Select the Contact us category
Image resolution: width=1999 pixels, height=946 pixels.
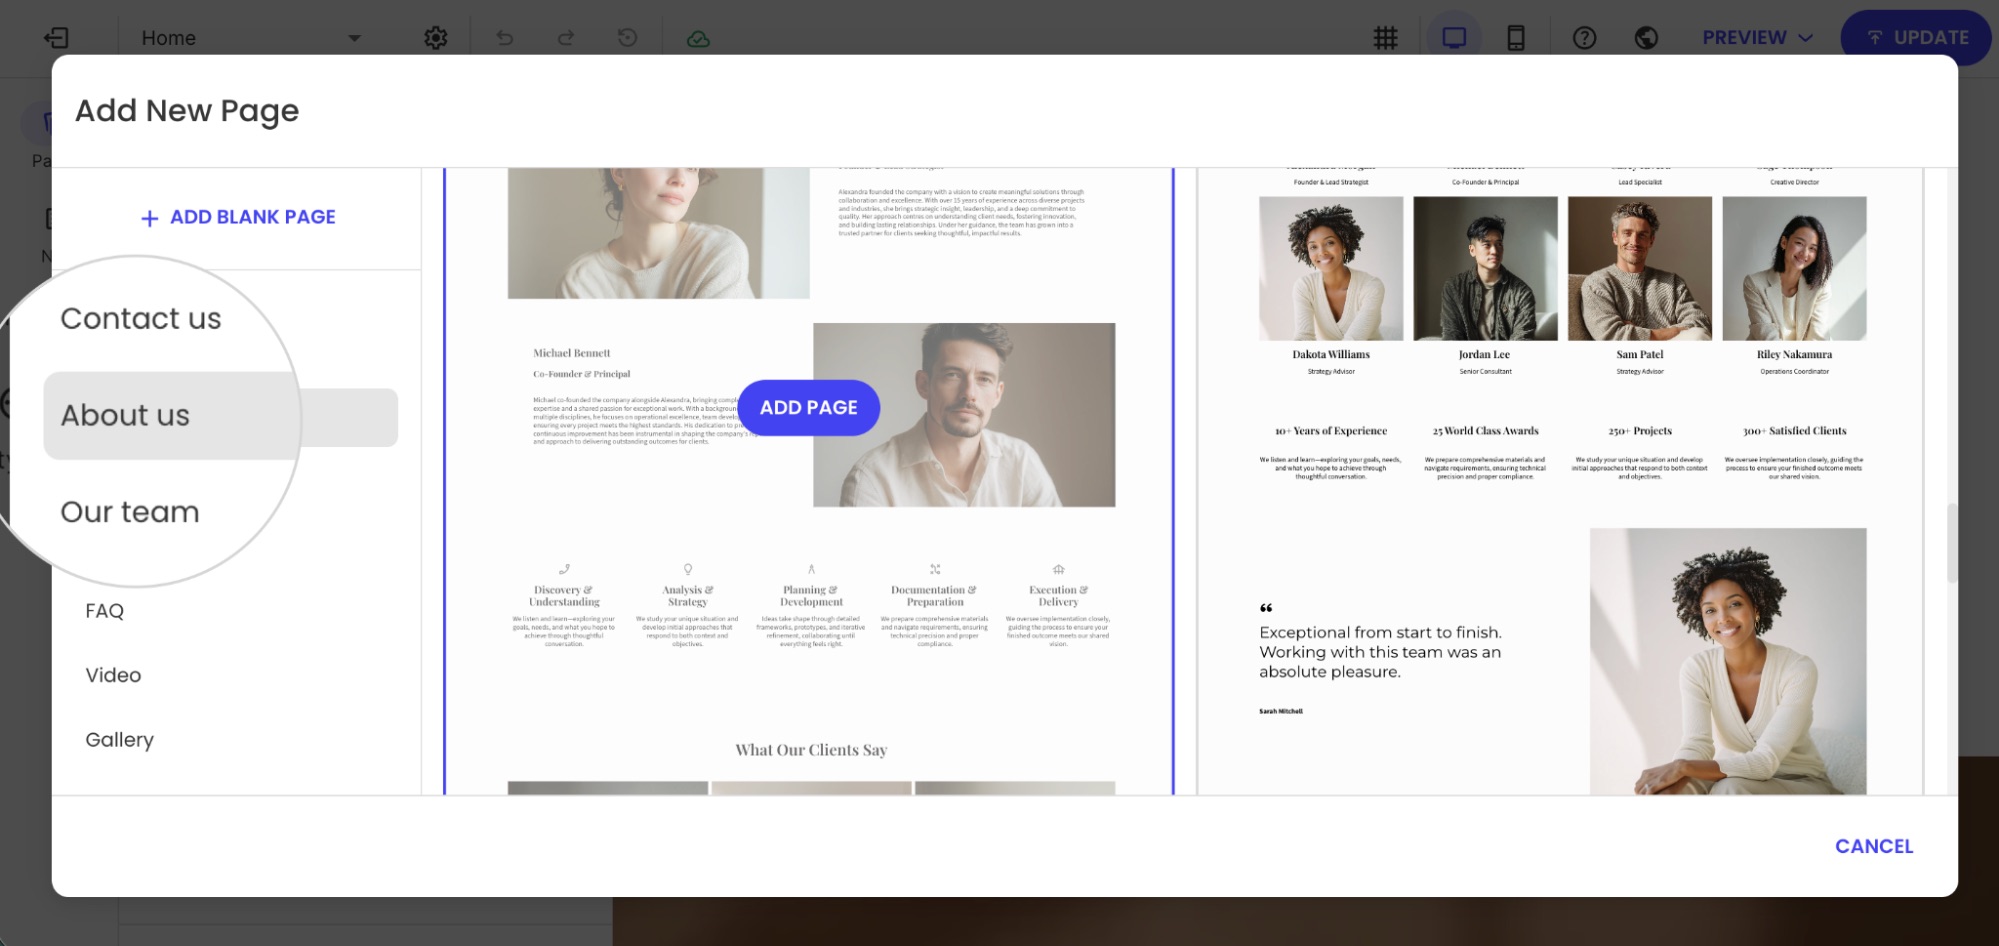[141, 319]
